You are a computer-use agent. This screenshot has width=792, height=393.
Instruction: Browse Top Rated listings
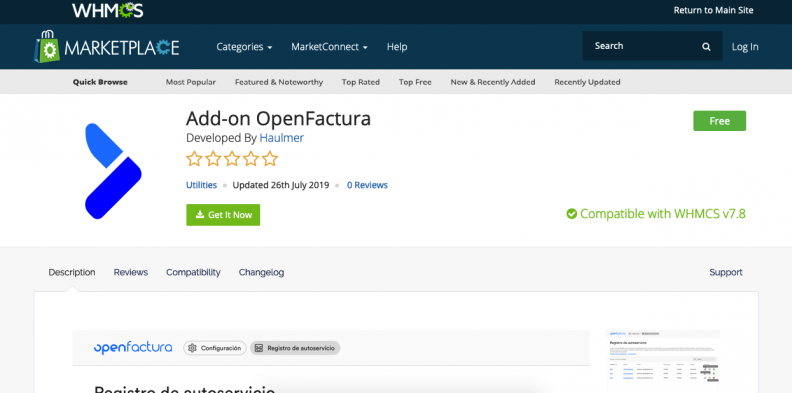[x=361, y=82]
